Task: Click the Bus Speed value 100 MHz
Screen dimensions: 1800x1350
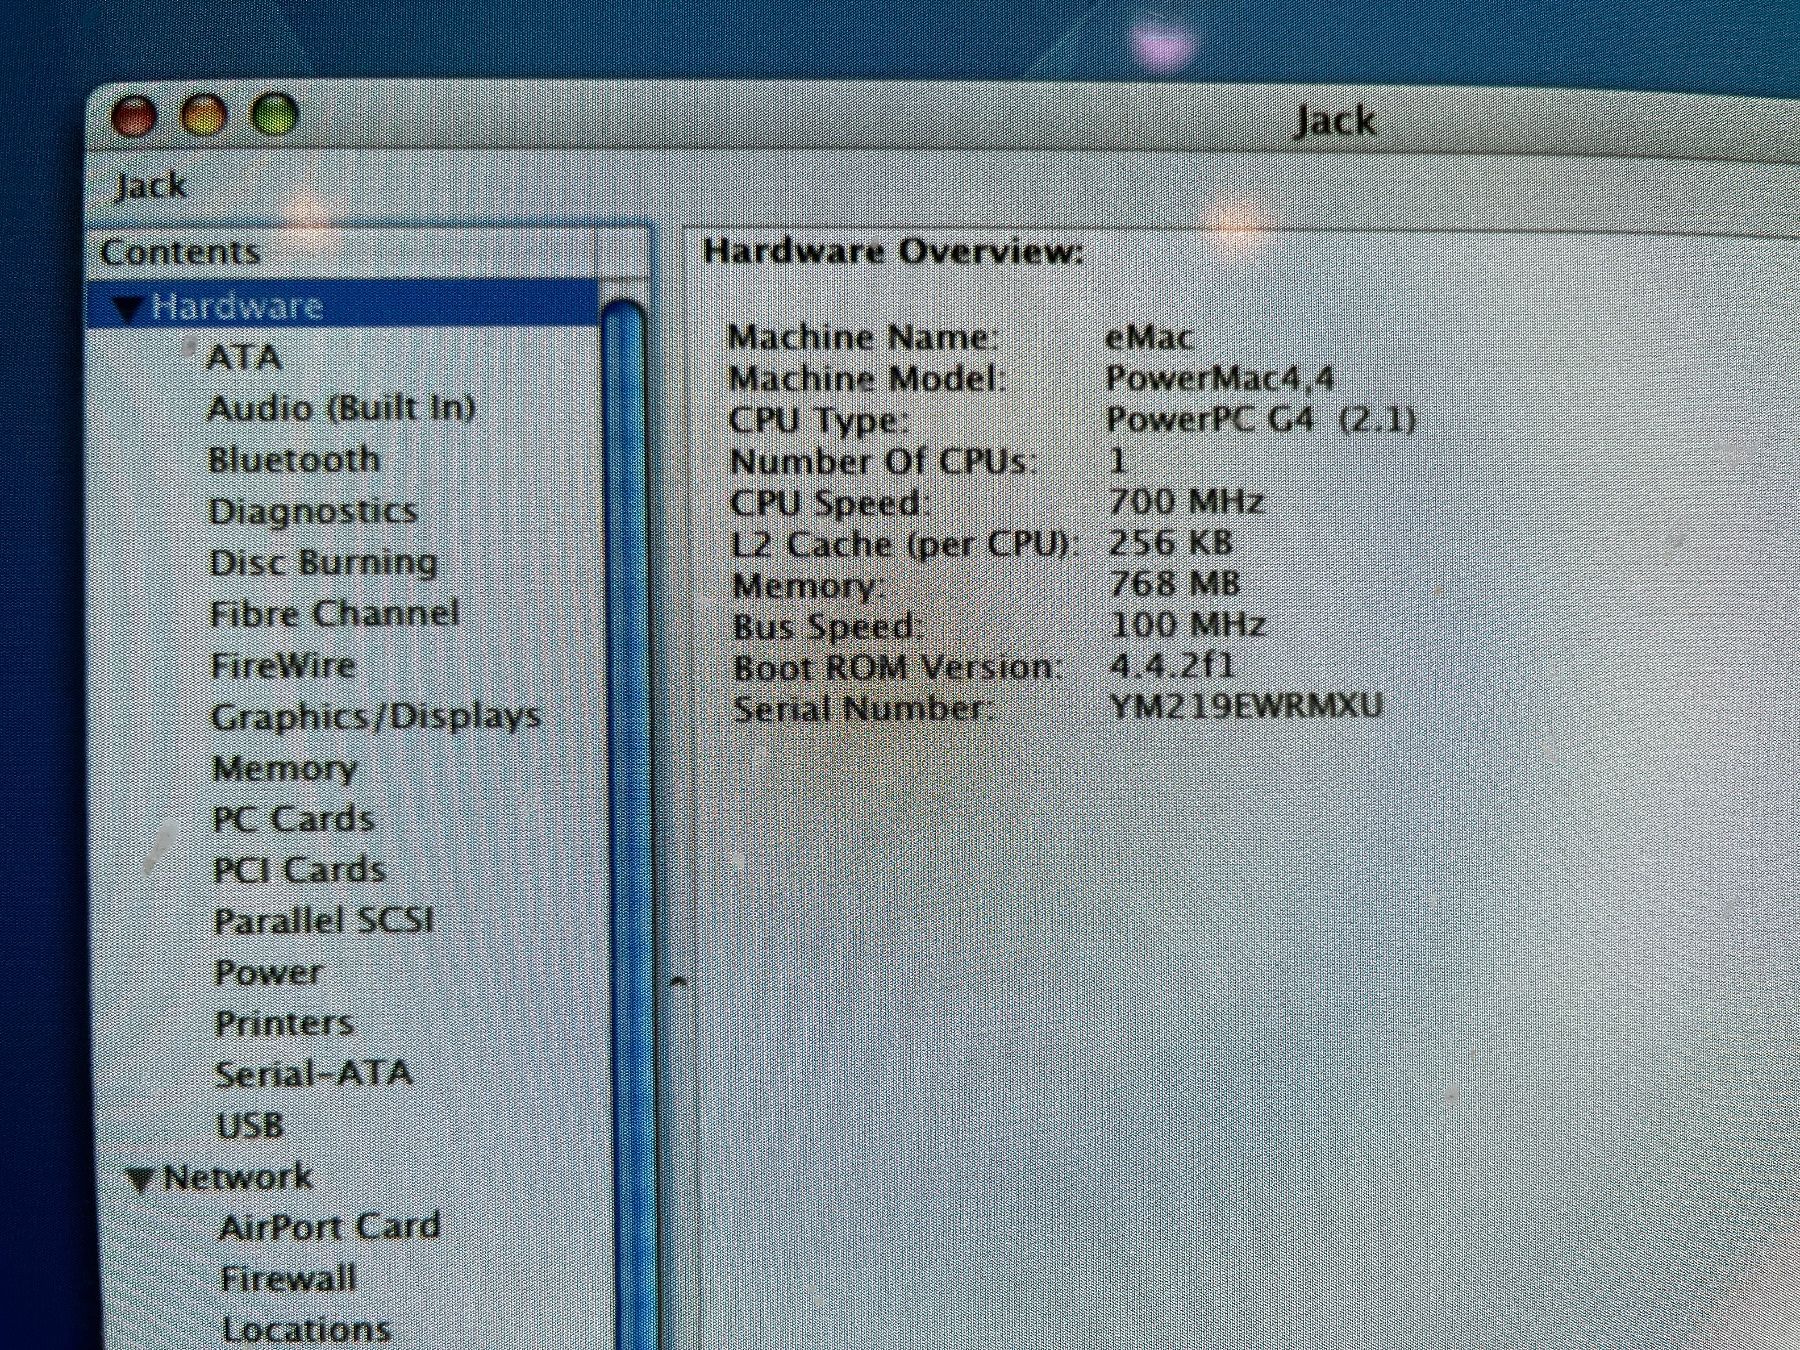Action: point(1188,624)
